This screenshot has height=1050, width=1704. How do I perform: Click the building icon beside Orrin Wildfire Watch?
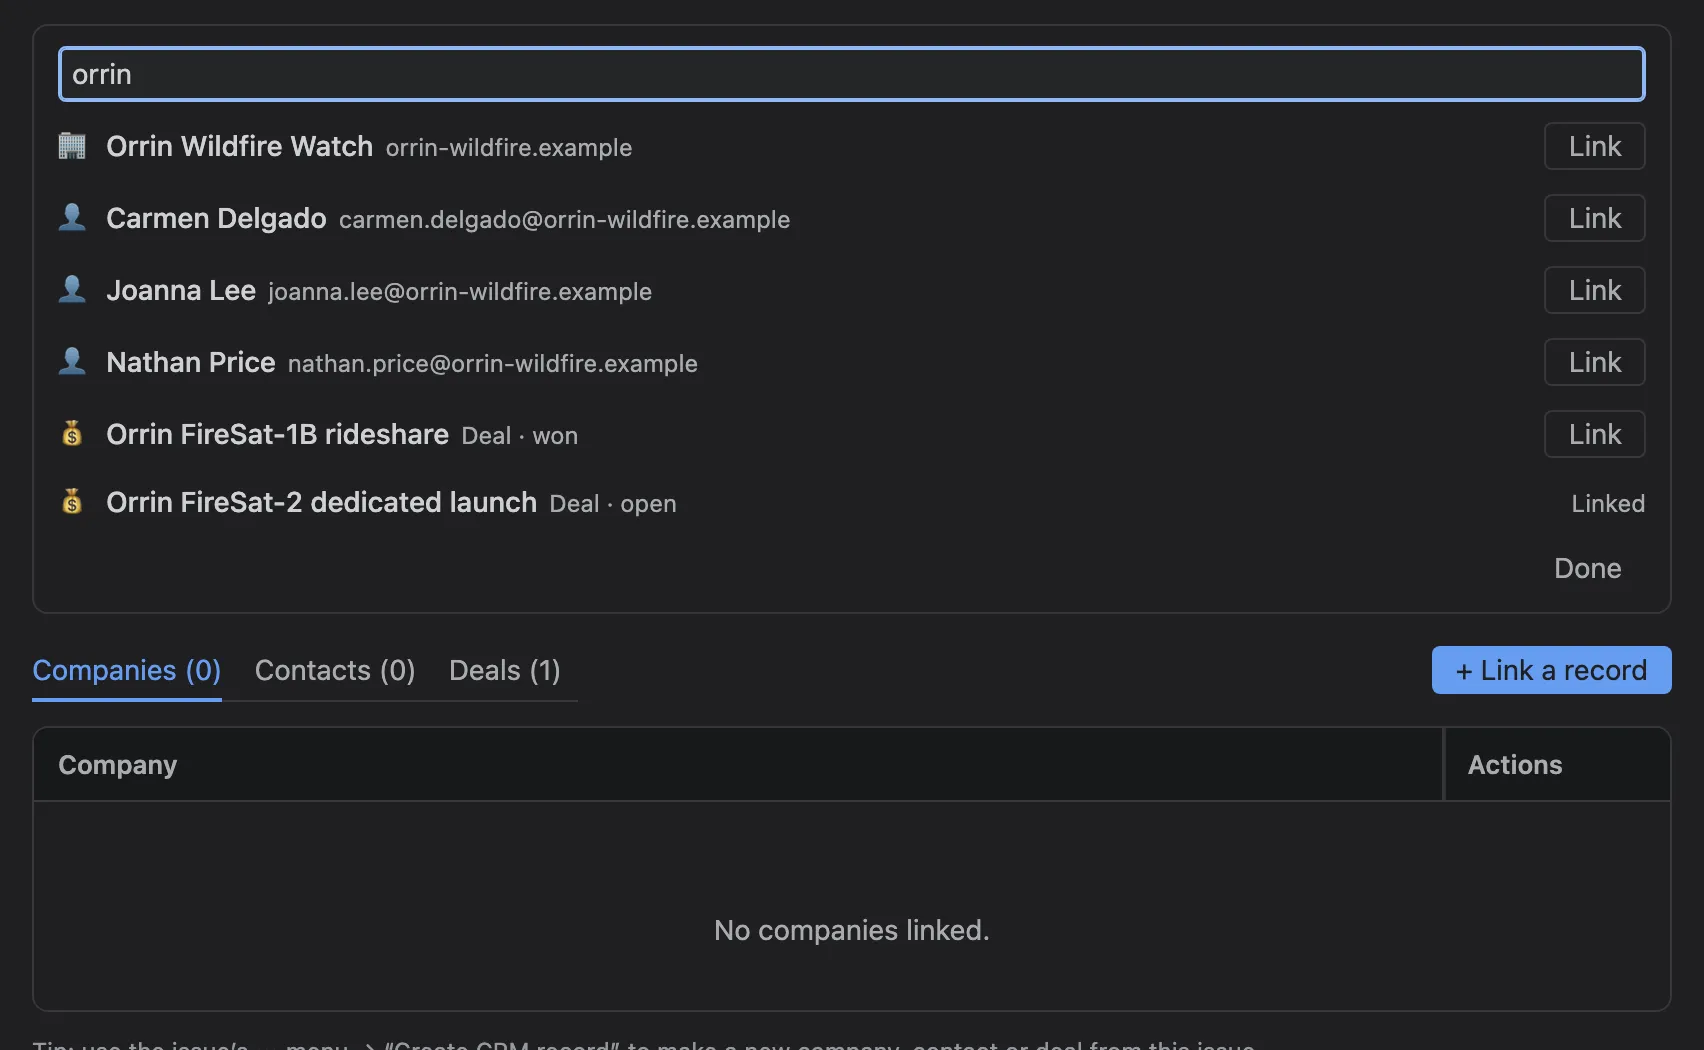coord(72,146)
